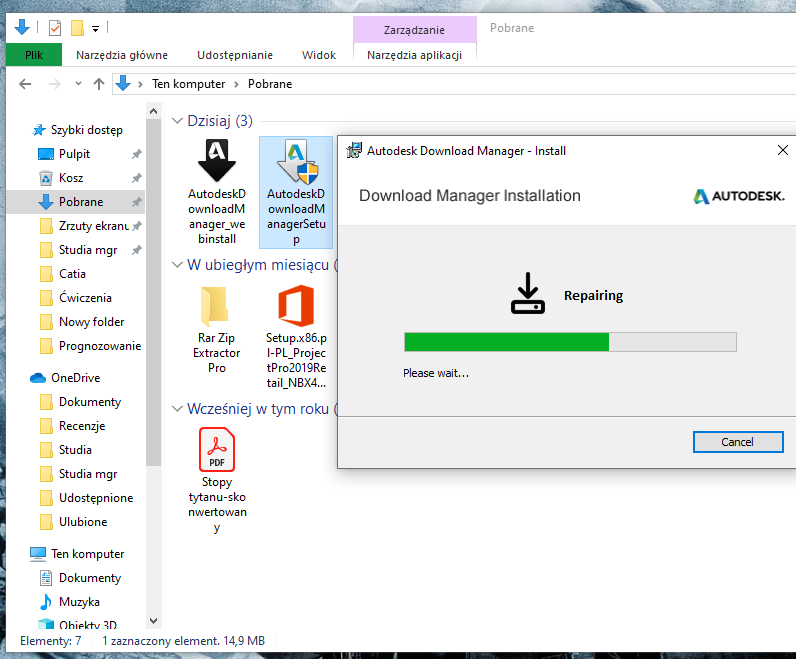This screenshot has width=796, height=659.
Task: Select Pobrane in the navigation pane
Action: pyautogui.click(x=76, y=202)
